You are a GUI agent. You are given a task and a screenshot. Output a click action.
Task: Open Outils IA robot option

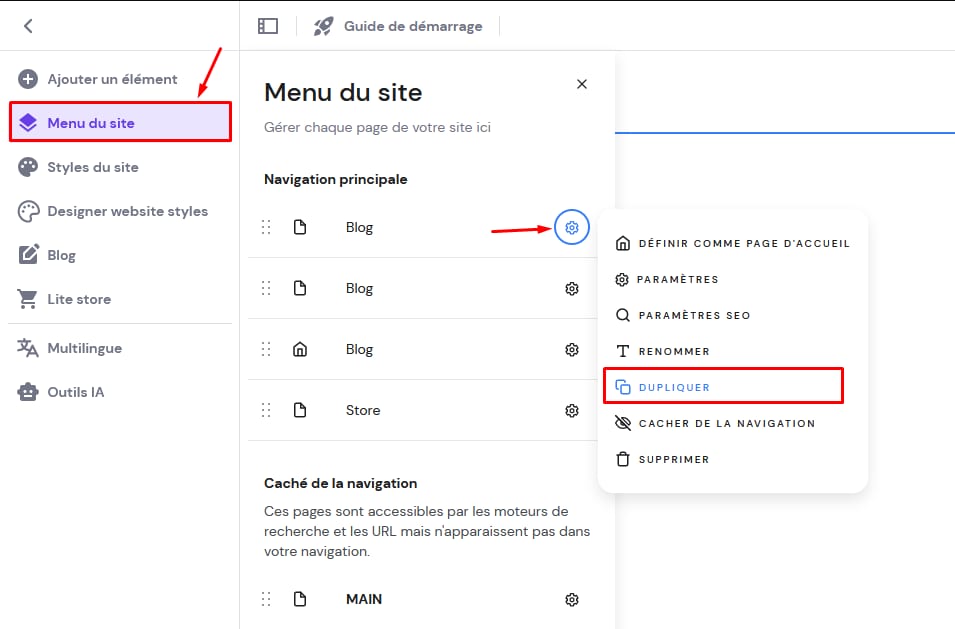75,392
